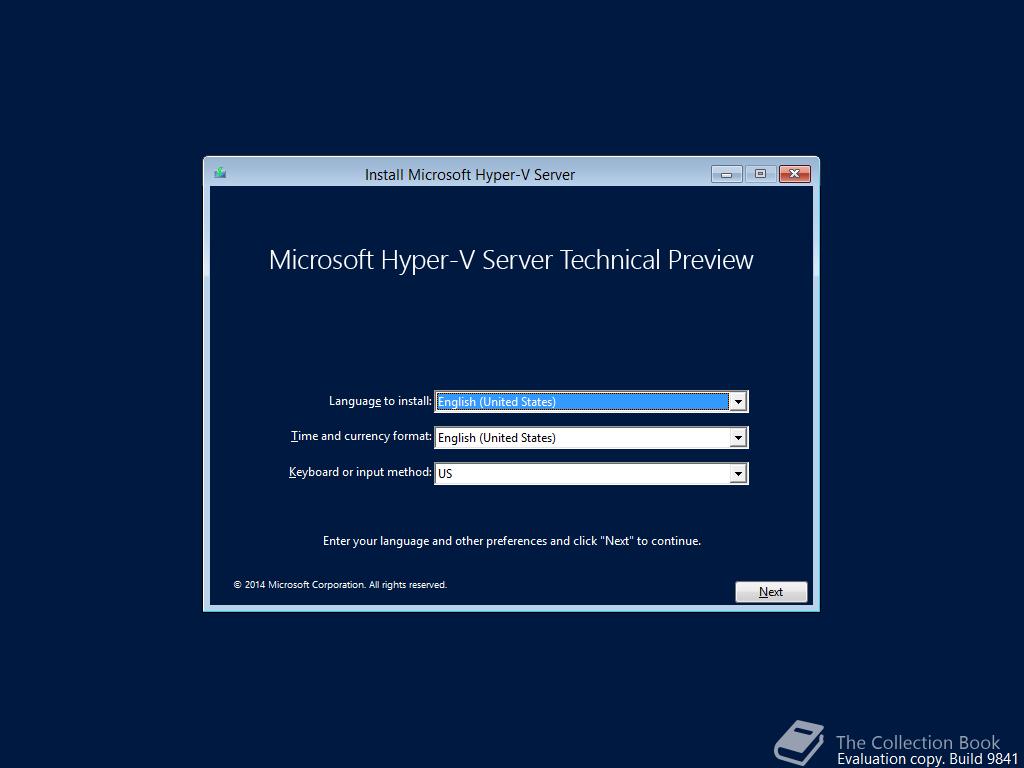Open the Keyboard or input method dropdown arrow
1024x768 pixels.
(738, 473)
